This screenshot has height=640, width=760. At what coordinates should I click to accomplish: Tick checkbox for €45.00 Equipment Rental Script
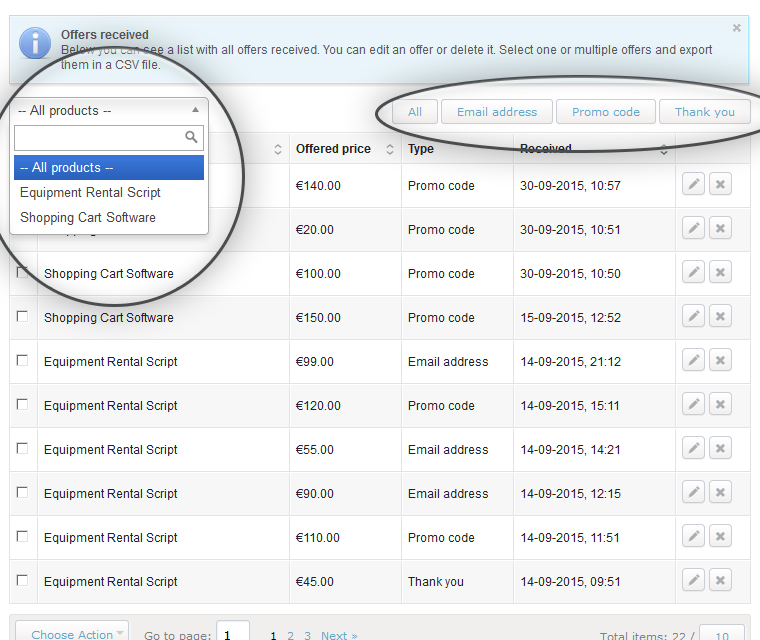(x=22, y=580)
